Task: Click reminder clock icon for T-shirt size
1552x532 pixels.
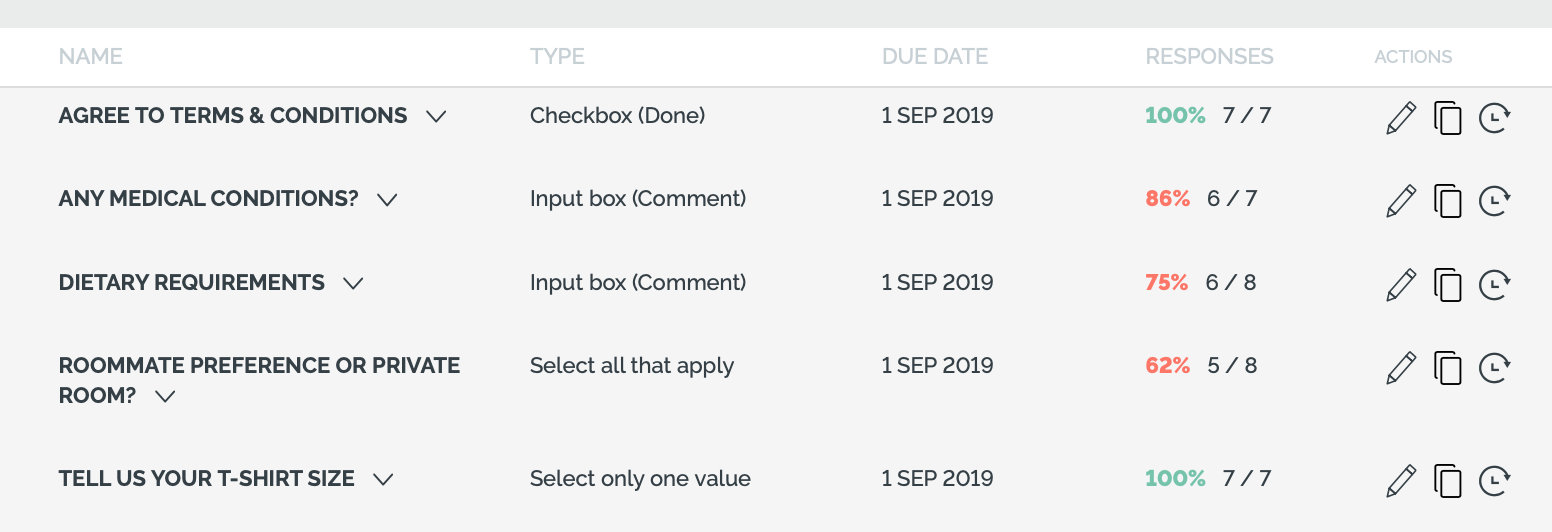Action: click(x=1494, y=482)
